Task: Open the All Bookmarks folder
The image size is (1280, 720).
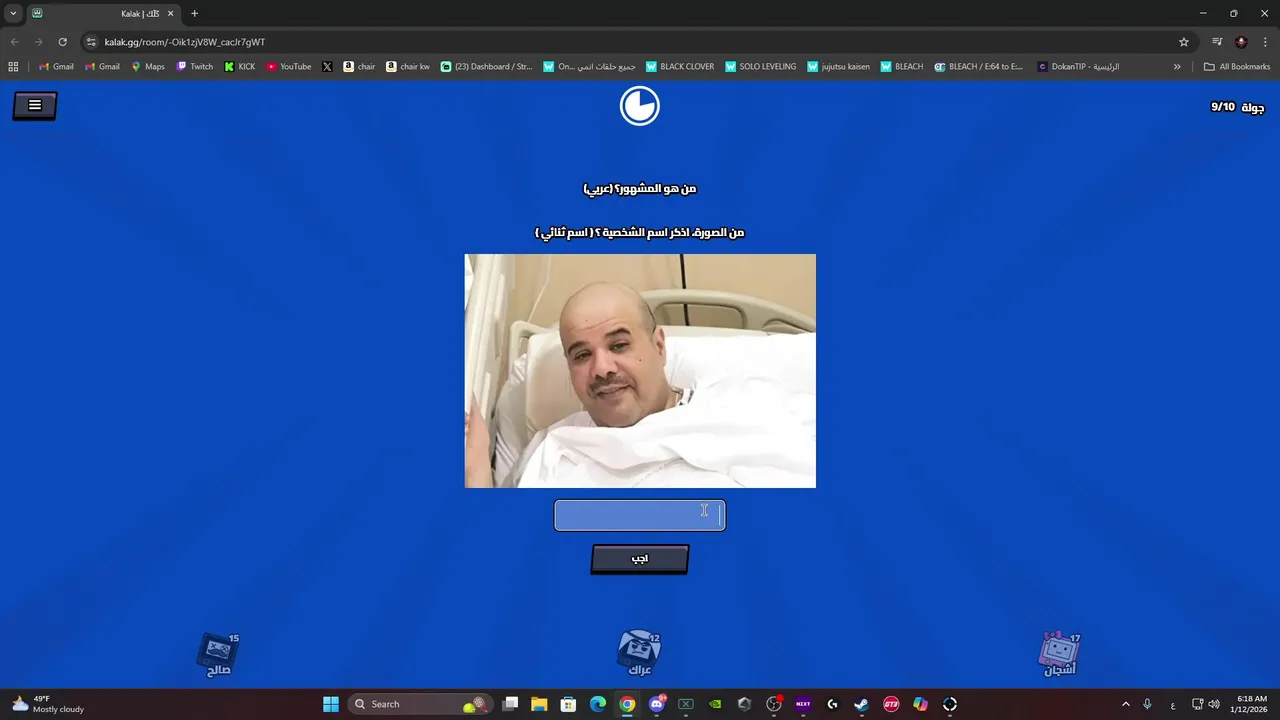Action: click(x=1237, y=67)
